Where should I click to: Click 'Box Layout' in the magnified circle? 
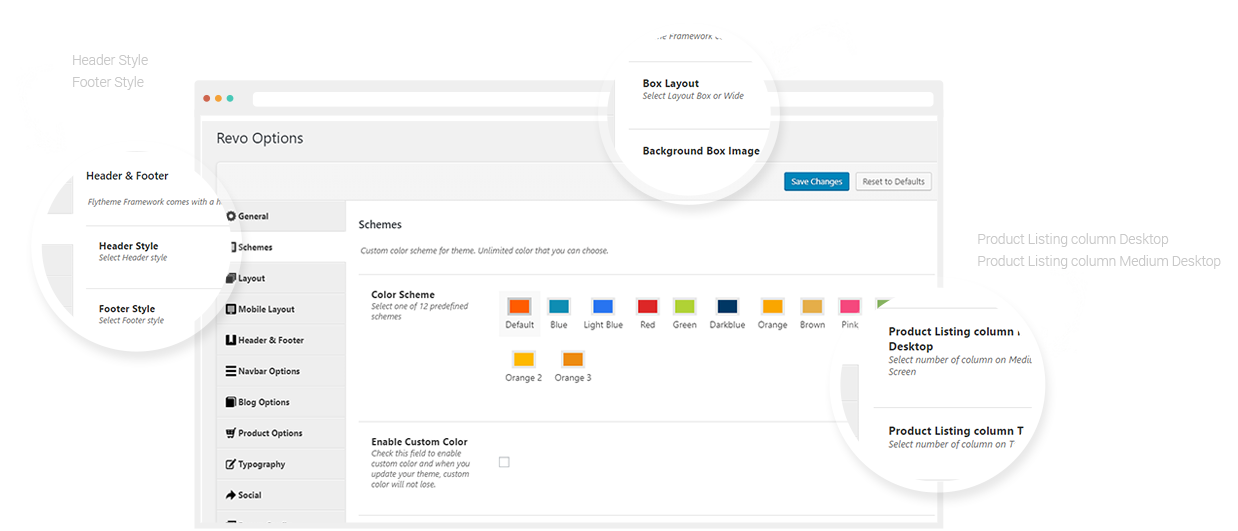tap(671, 84)
